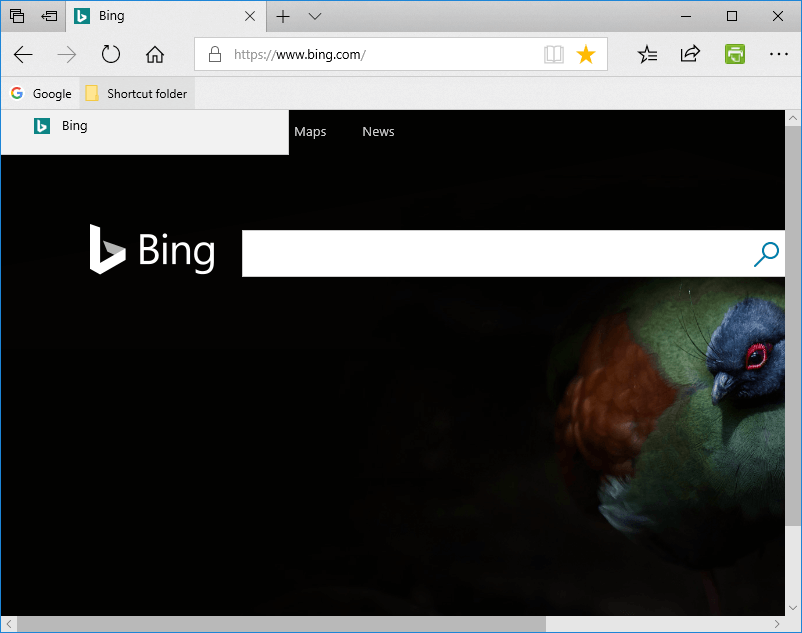The width and height of the screenshot is (802, 633).
Task: Open the Maps link
Action: [310, 132]
